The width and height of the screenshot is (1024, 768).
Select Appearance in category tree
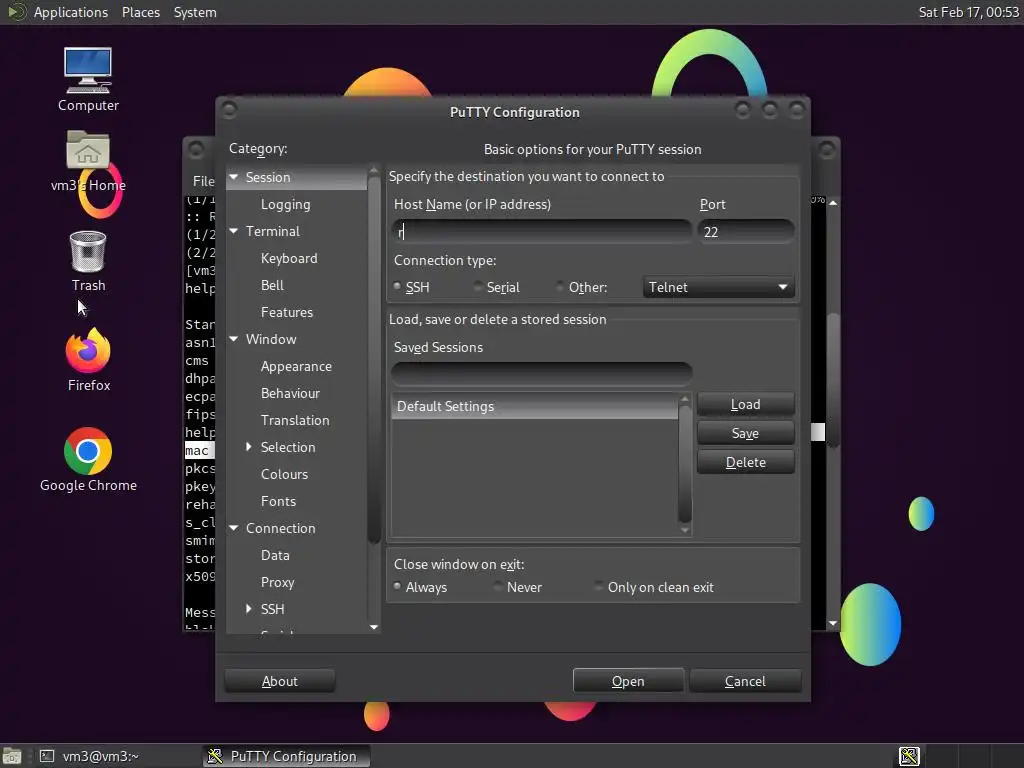tap(296, 366)
